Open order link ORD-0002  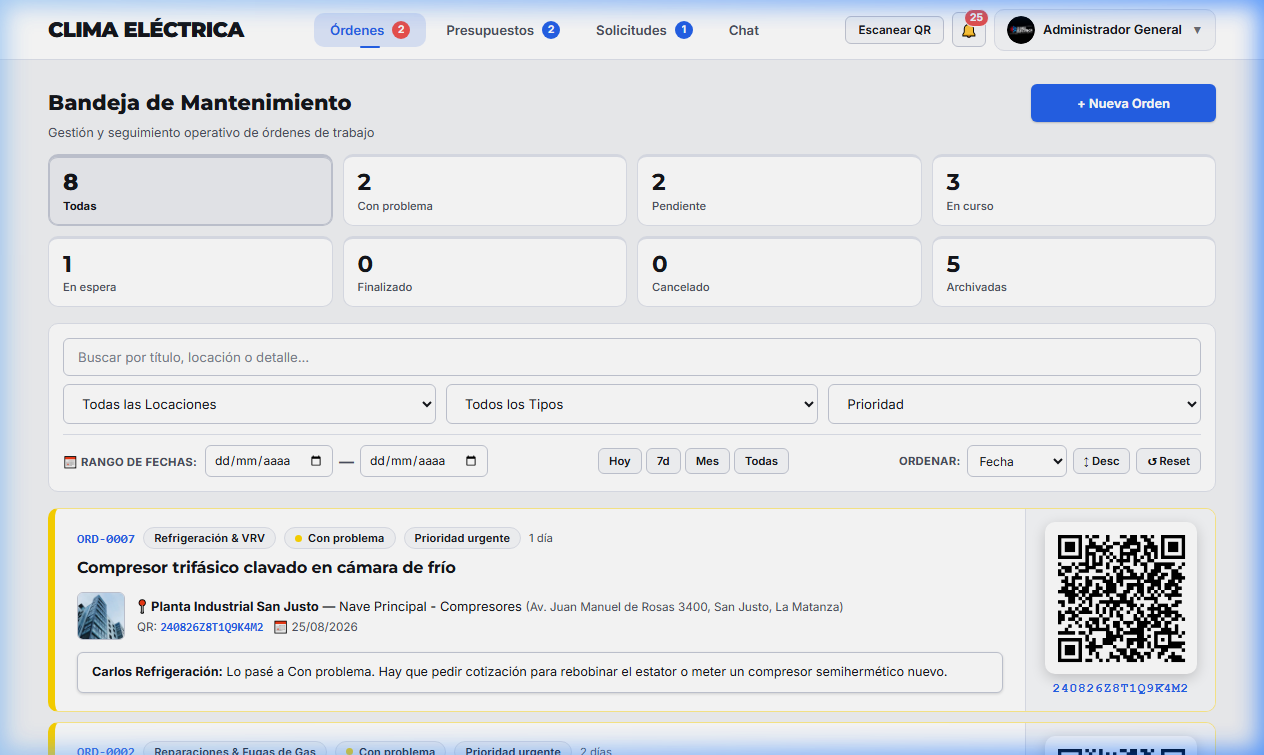click(106, 751)
